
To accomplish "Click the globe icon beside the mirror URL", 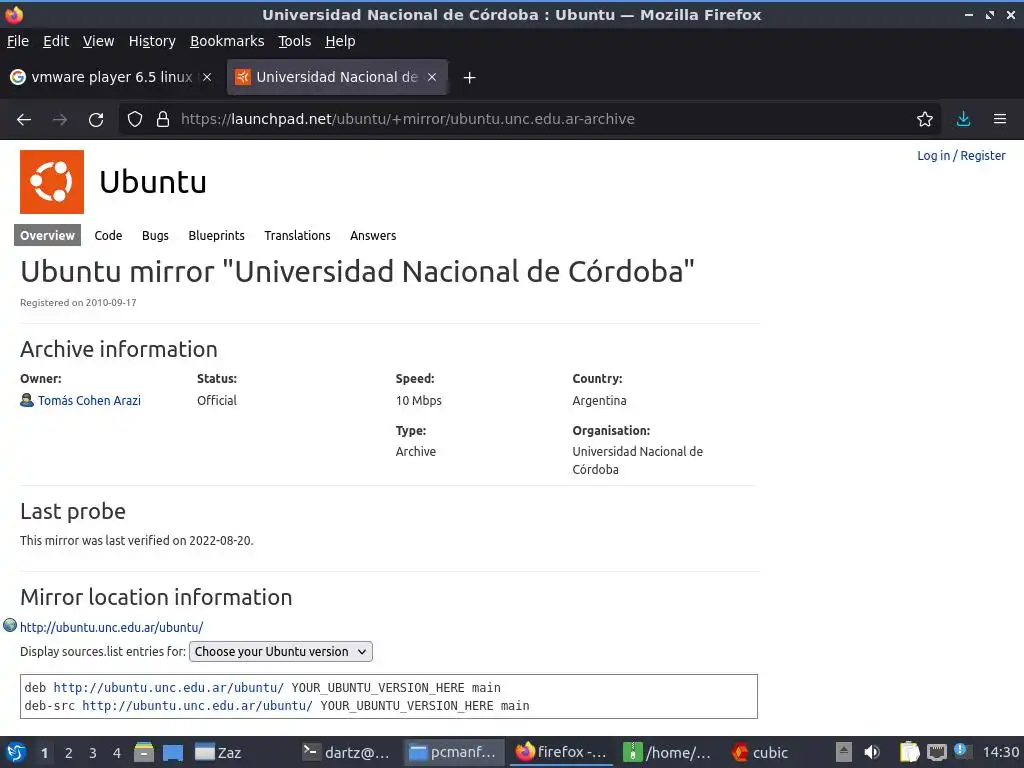I will coord(10,625).
